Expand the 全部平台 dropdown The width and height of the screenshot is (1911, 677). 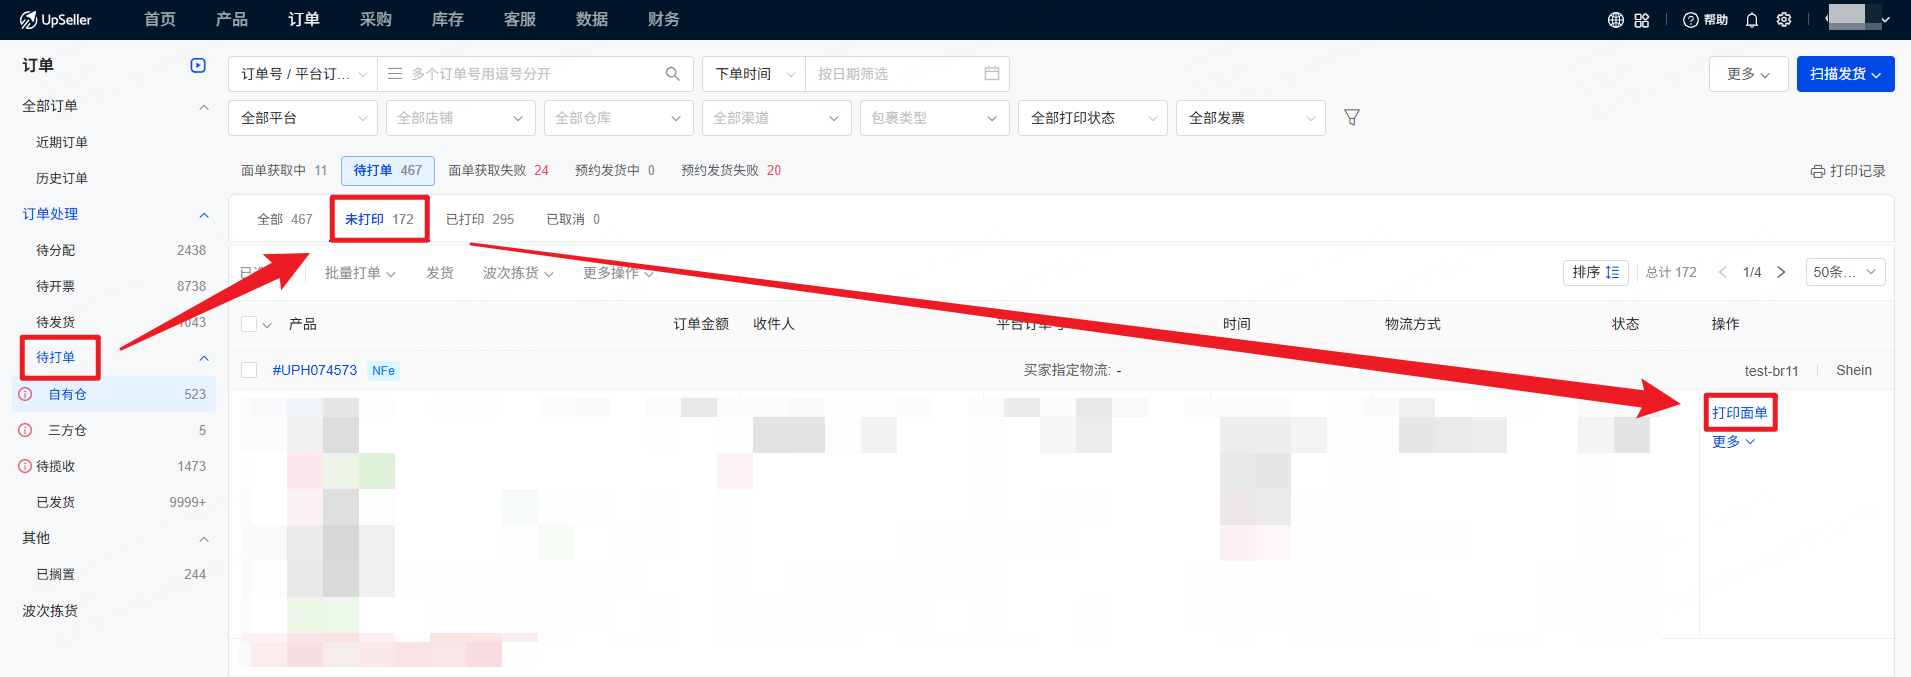(302, 118)
